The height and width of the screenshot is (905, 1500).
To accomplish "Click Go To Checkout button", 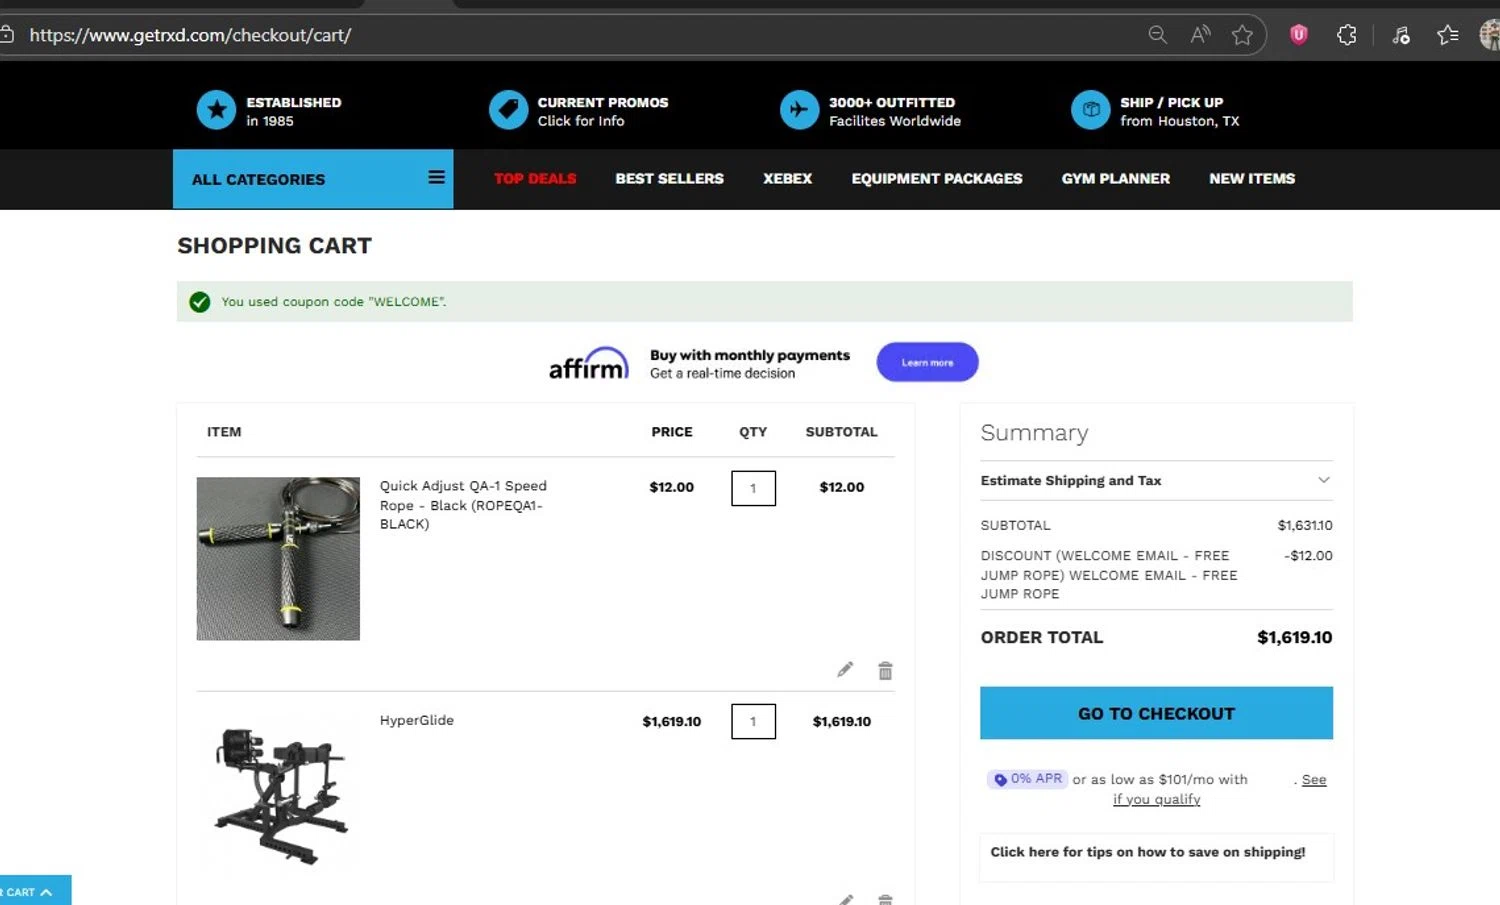I will pos(1156,713).
